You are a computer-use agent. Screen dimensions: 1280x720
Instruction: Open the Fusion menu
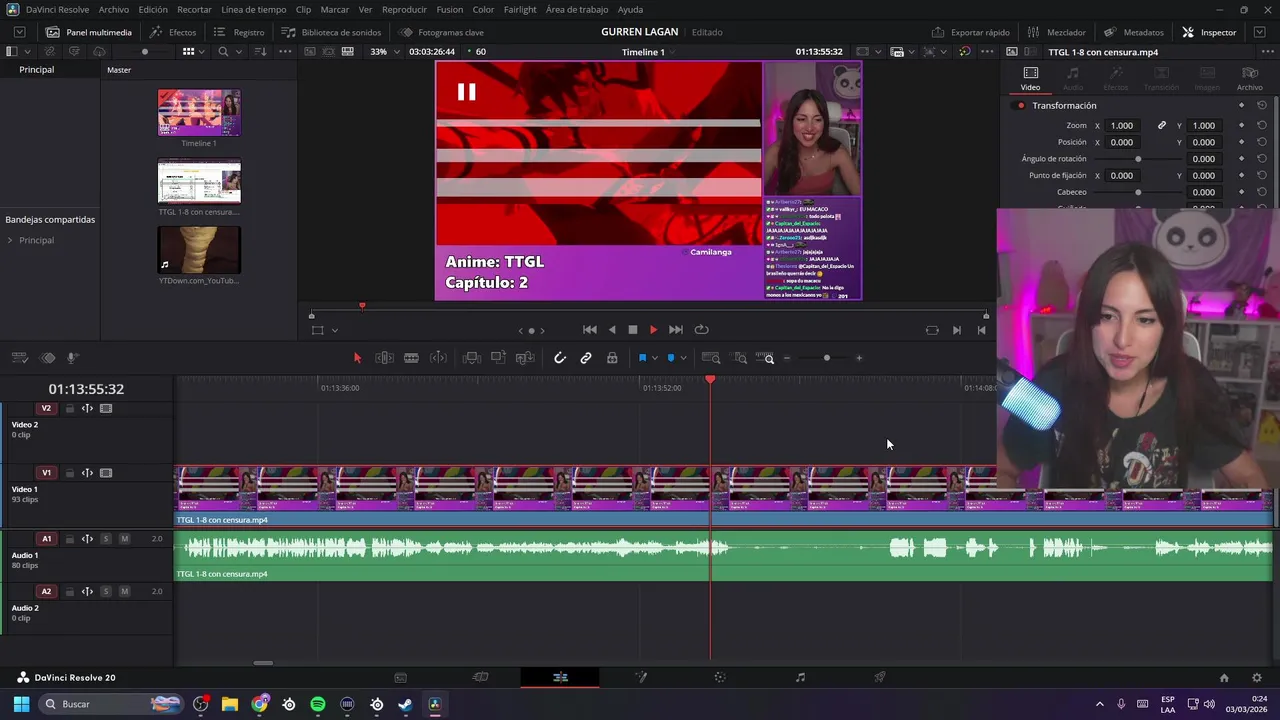point(450,9)
